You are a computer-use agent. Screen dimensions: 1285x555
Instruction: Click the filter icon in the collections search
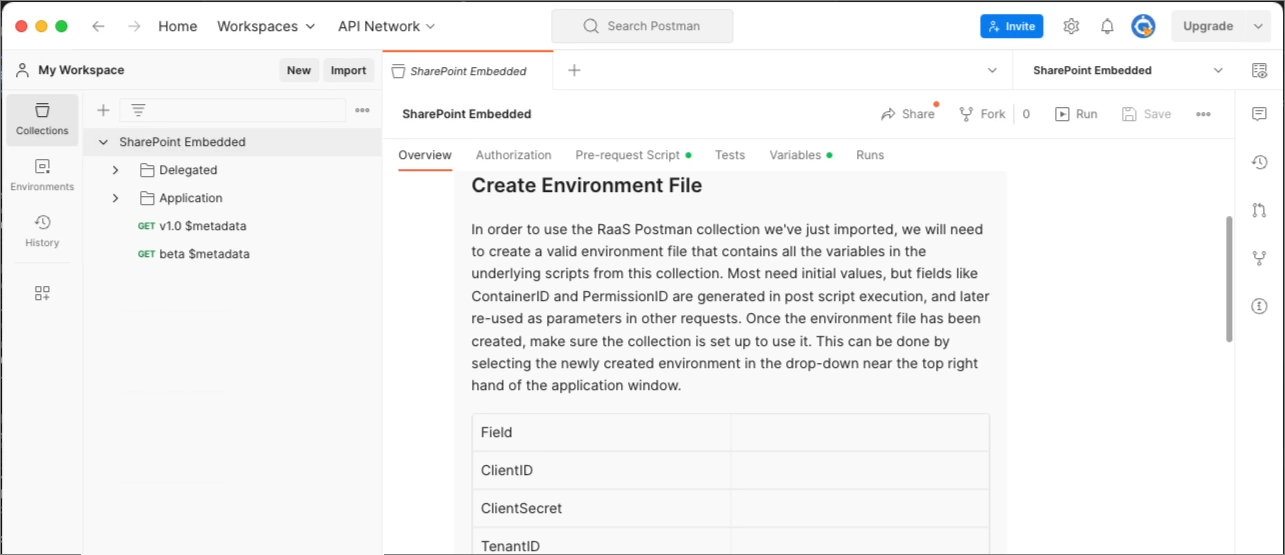click(x=138, y=110)
